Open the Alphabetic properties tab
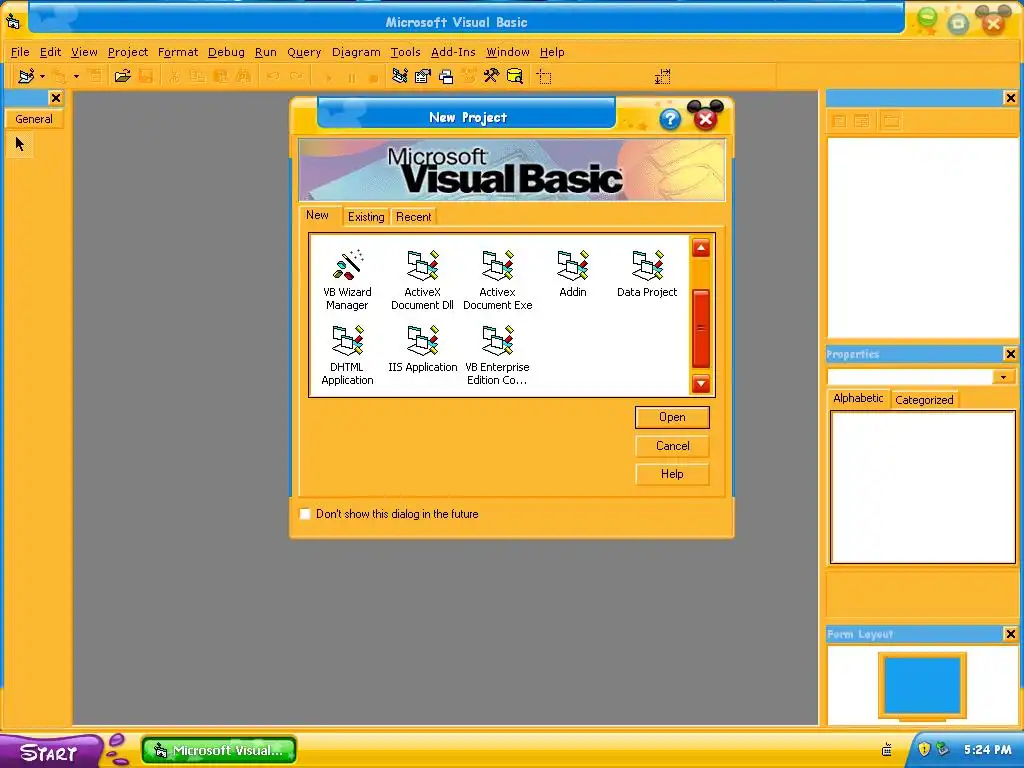 point(858,398)
